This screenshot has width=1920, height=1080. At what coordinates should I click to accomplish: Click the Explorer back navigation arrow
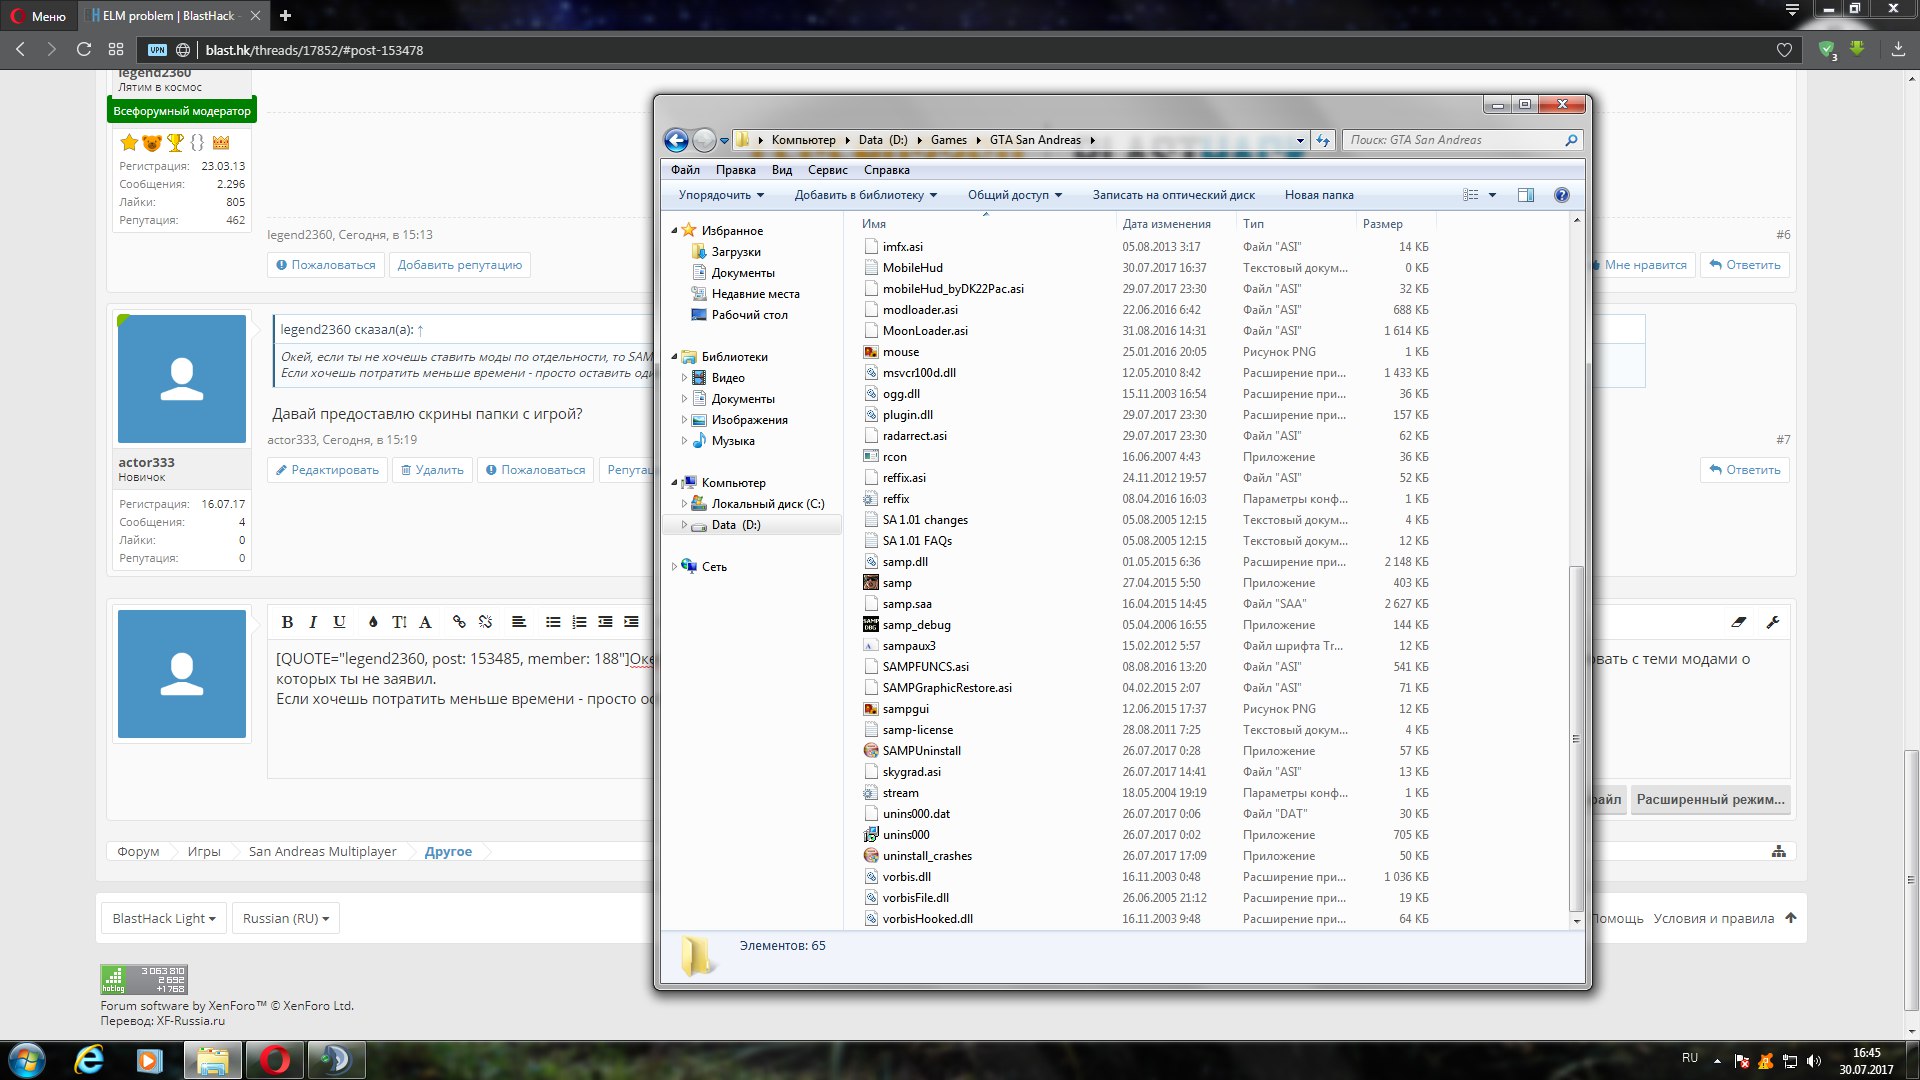676,140
